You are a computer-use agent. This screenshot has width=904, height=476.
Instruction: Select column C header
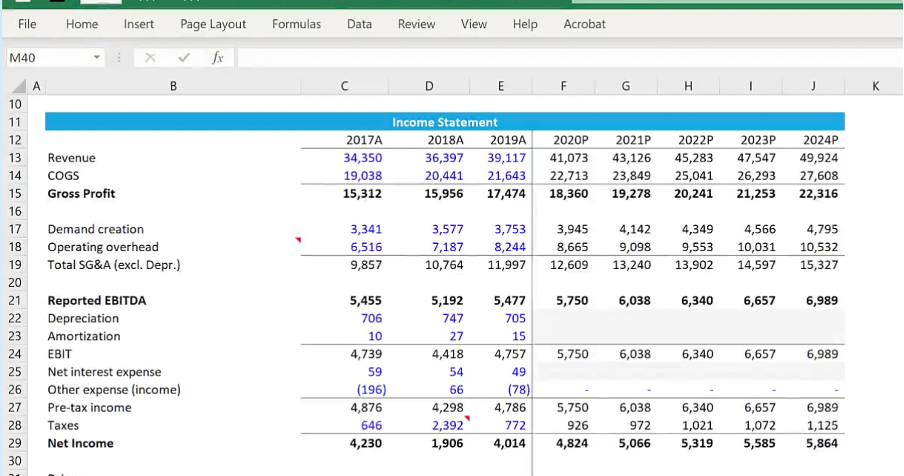point(344,87)
